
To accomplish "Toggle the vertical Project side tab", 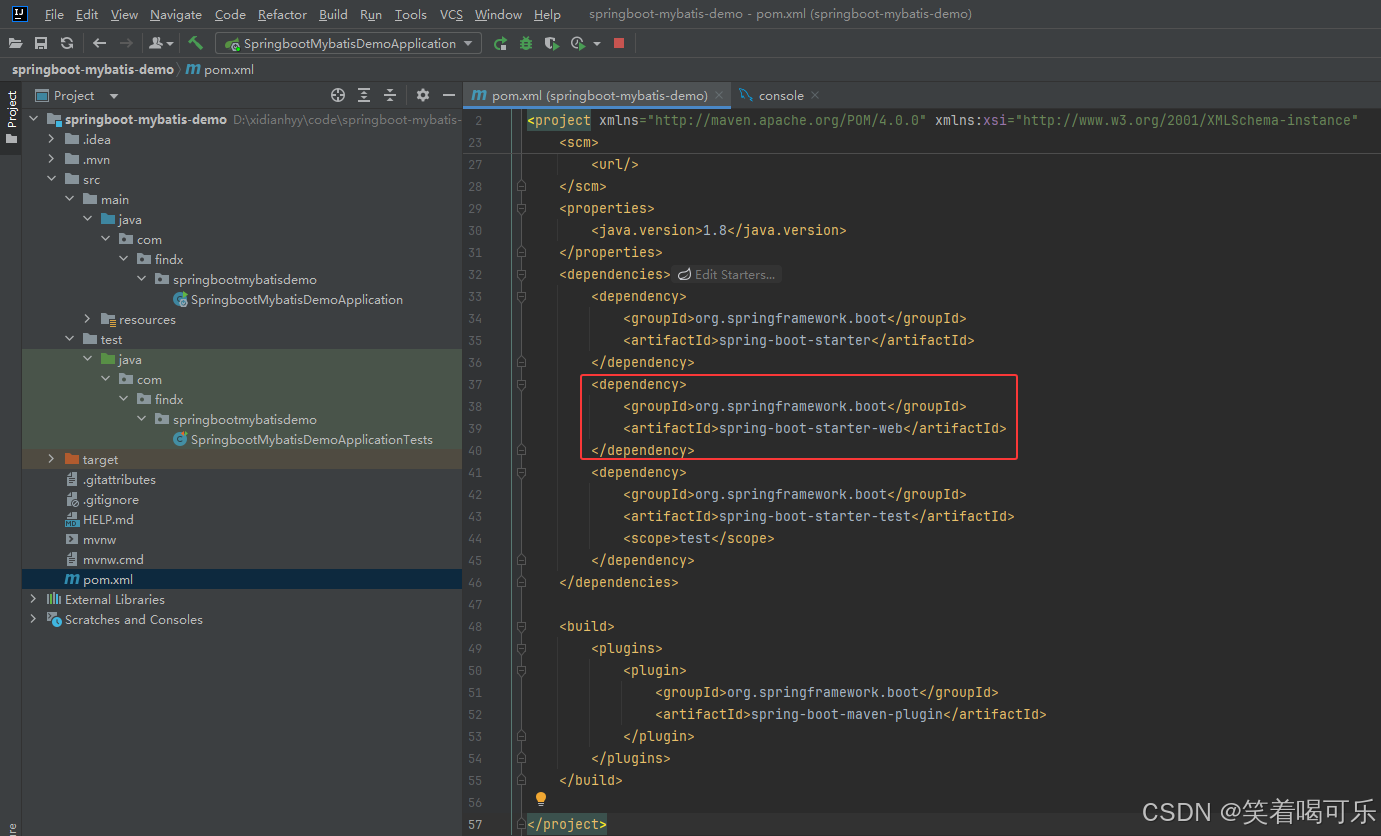I will click(x=11, y=116).
